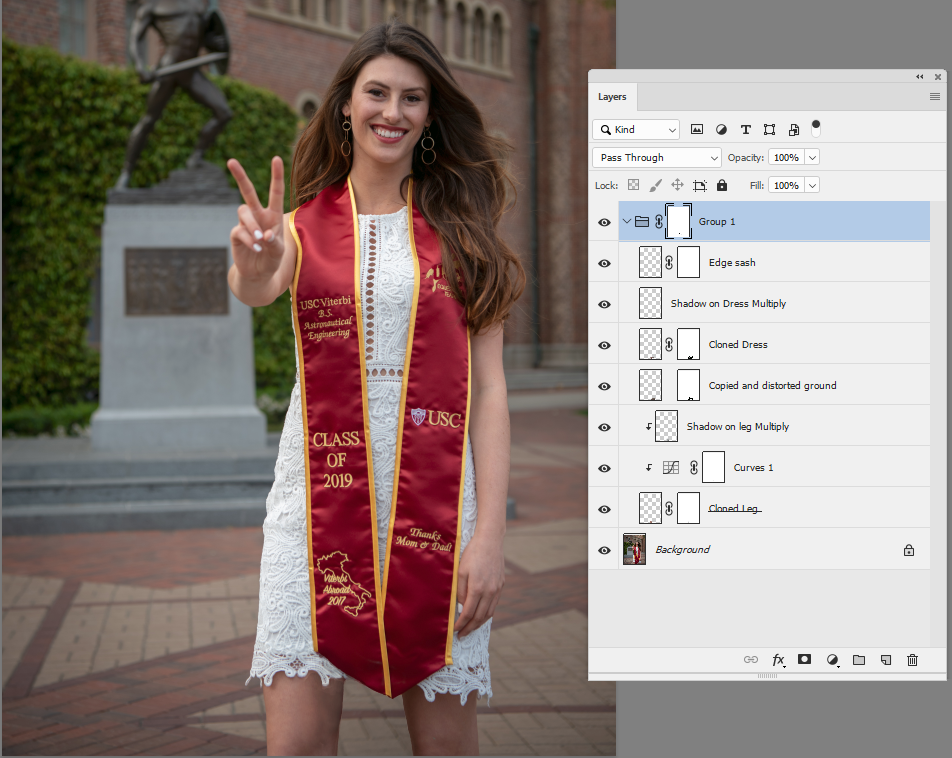Select the adjustment layer filter icon
Viewport: 952px width, 758px height.
tap(721, 129)
